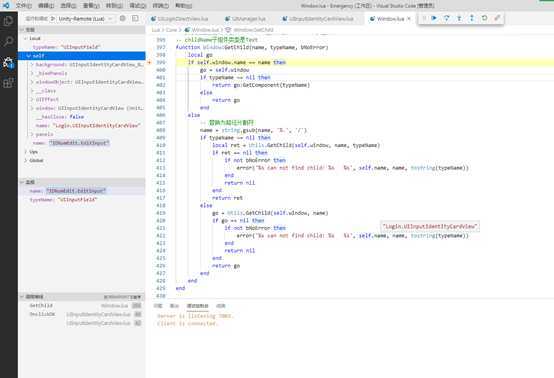Open the 调试 Debug menu
Screen dimensions: 554x378
(x=137, y=6)
